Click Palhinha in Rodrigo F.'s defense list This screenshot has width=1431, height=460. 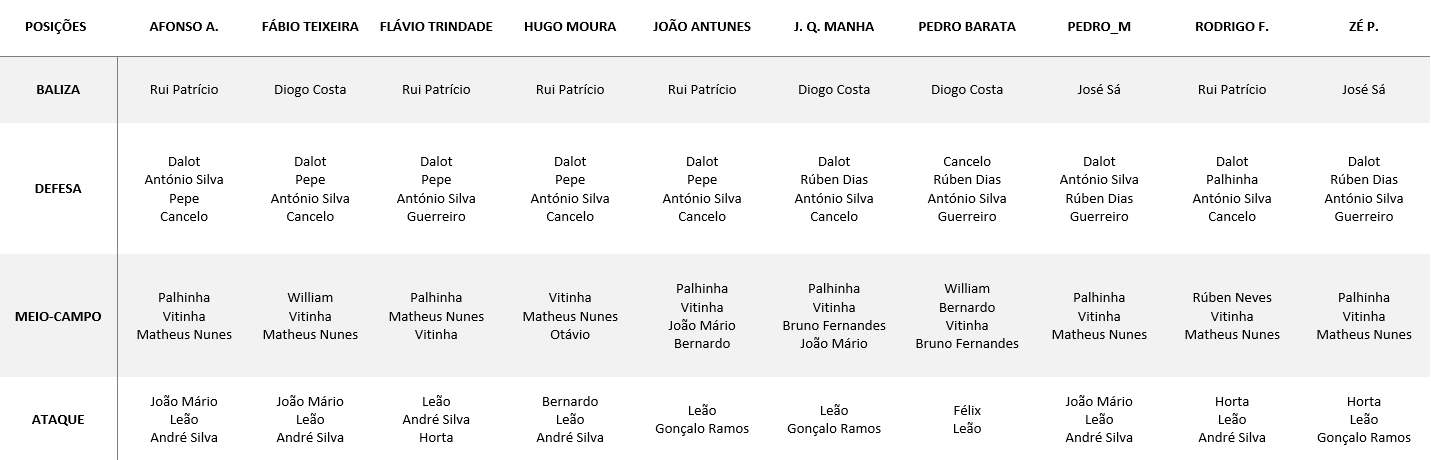coord(1232,180)
